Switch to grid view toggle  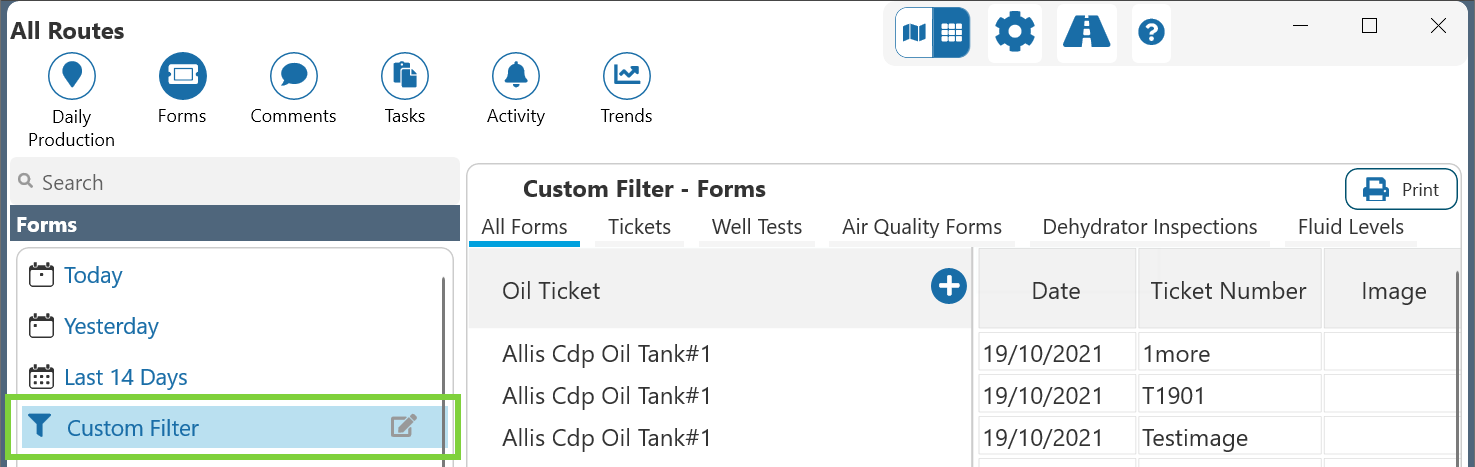951,33
